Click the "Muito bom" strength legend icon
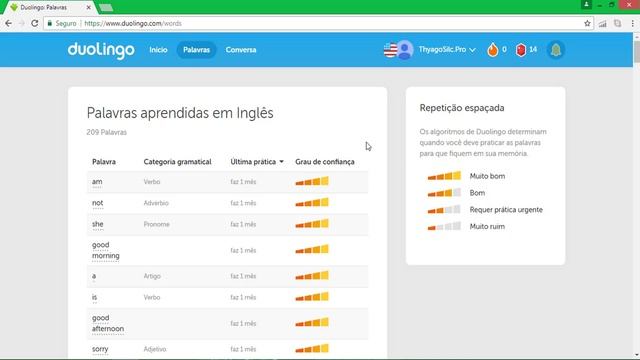The image size is (640, 360). point(444,176)
